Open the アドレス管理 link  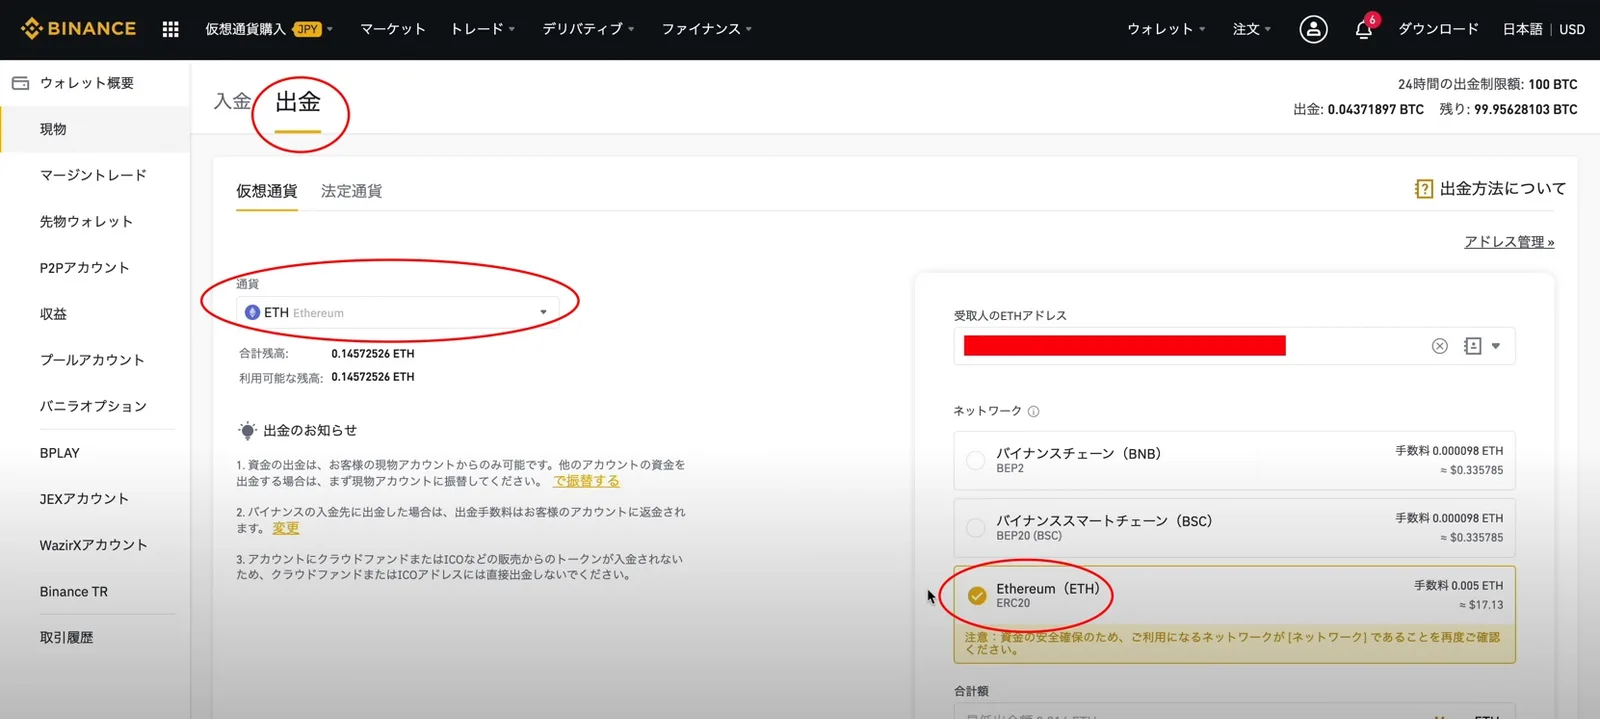1509,242
